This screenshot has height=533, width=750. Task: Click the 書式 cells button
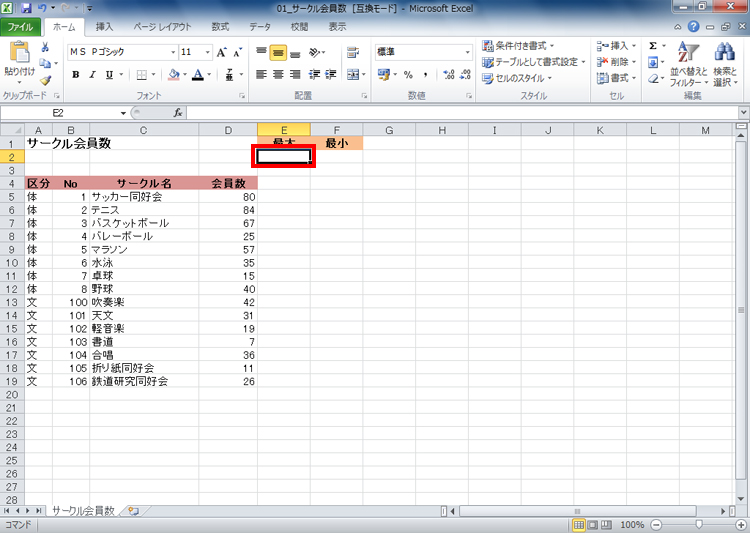point(617,78)
